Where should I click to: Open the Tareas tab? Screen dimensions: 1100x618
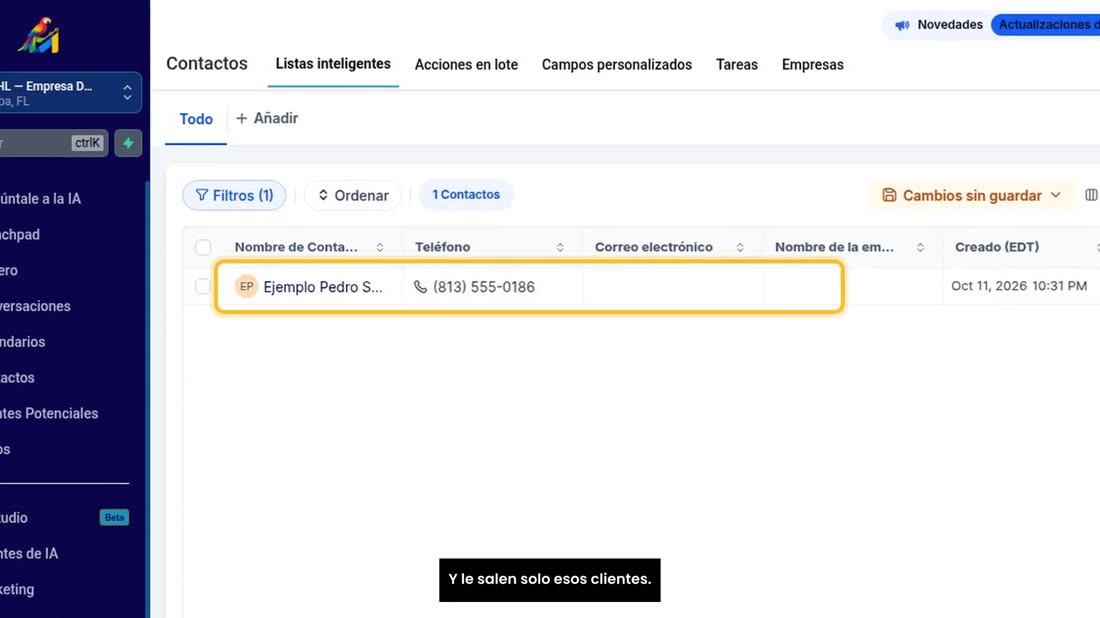click(737, 65)
